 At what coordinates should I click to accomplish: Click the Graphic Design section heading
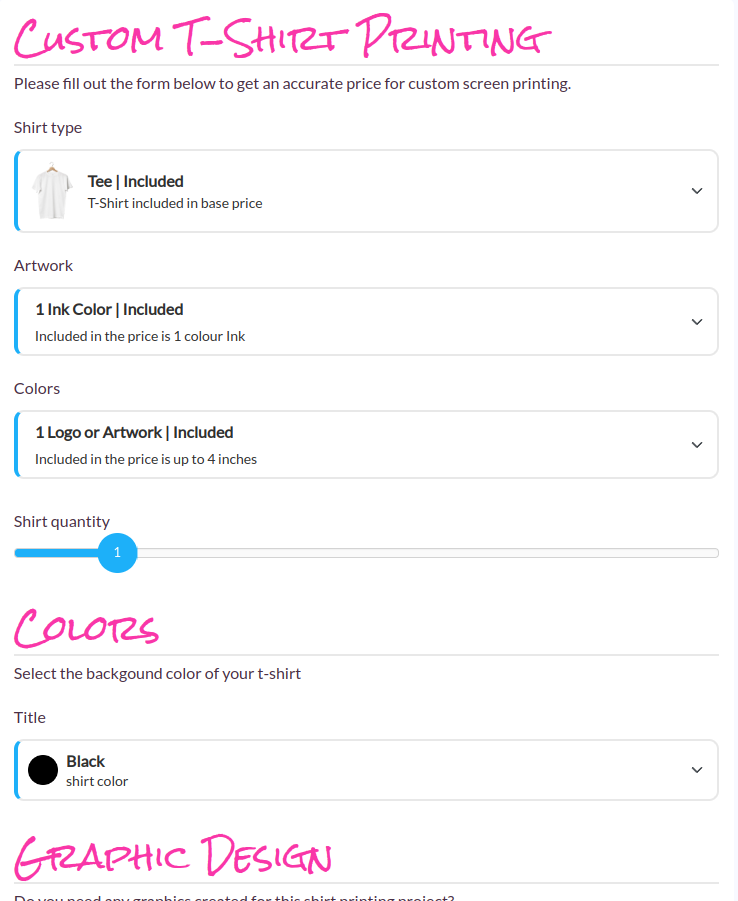click(172, 857)
